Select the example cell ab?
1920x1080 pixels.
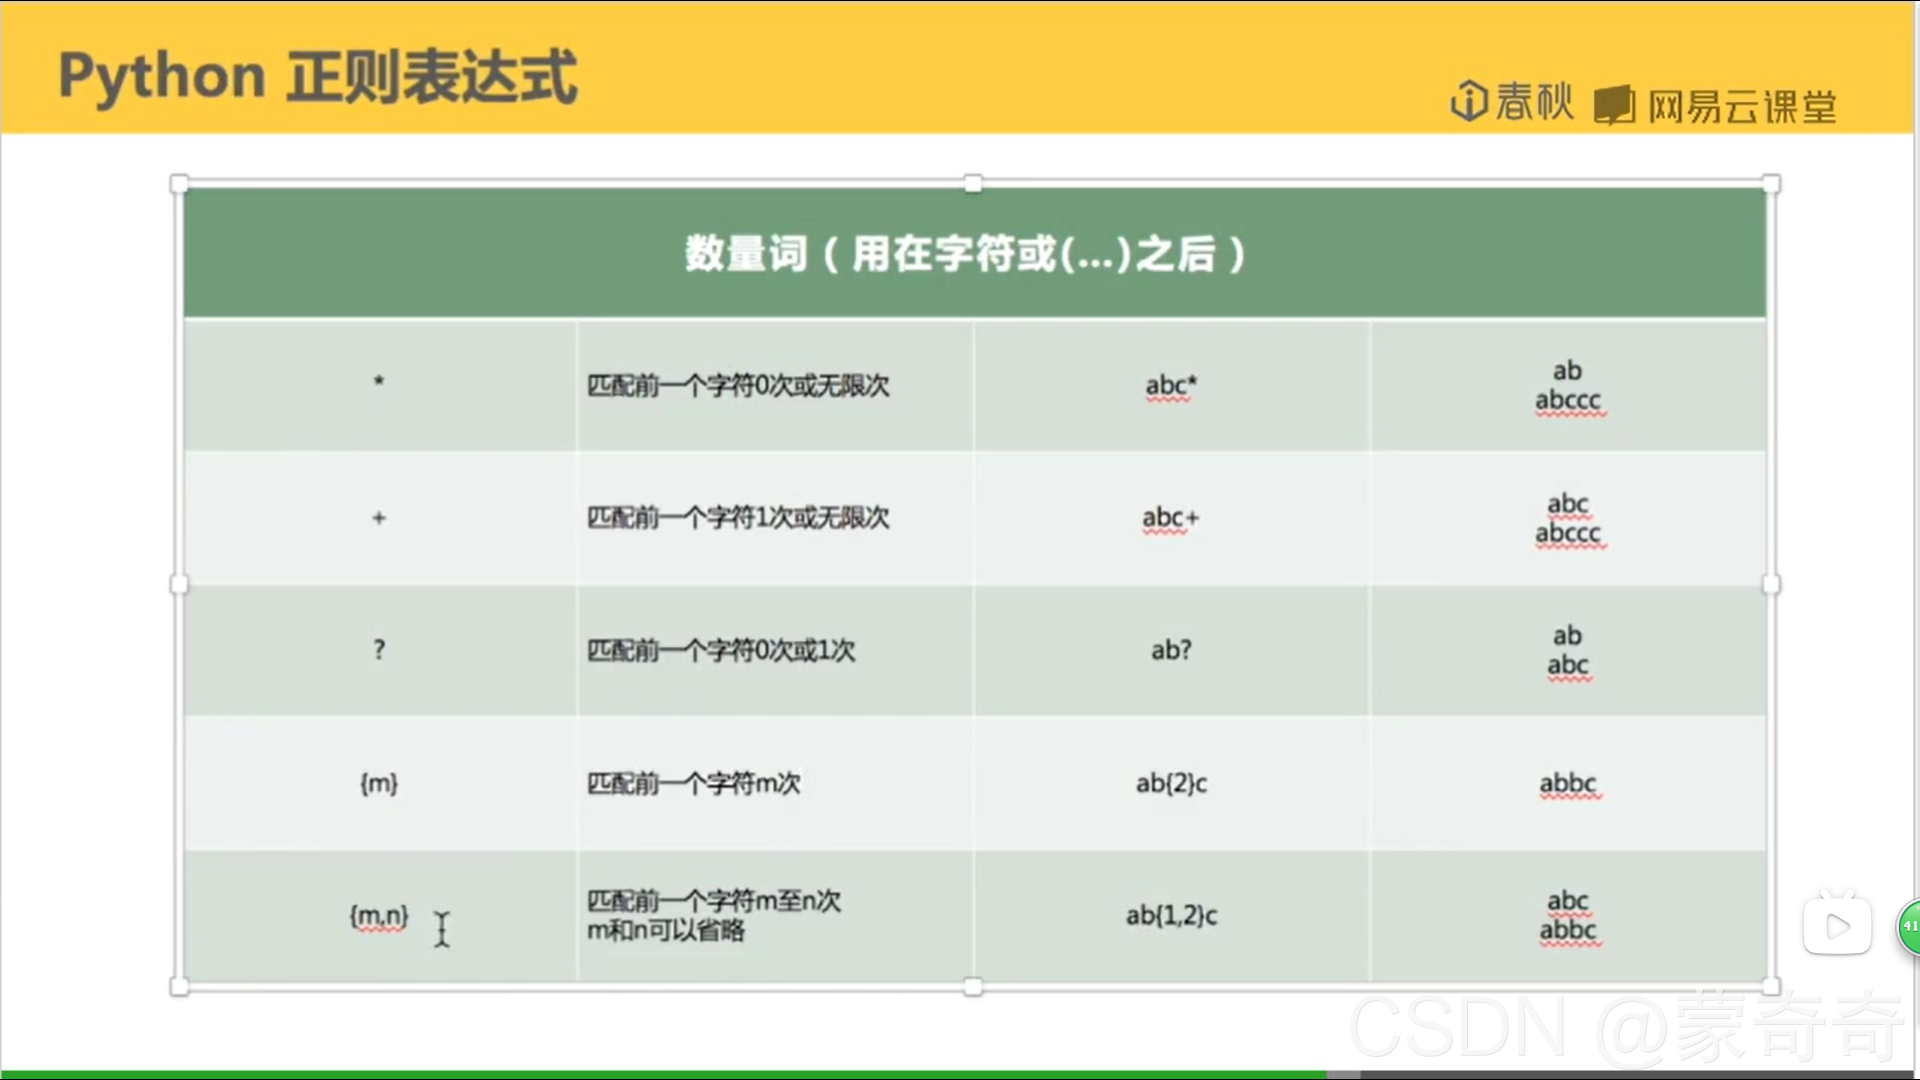click(x=1172, y=650)
